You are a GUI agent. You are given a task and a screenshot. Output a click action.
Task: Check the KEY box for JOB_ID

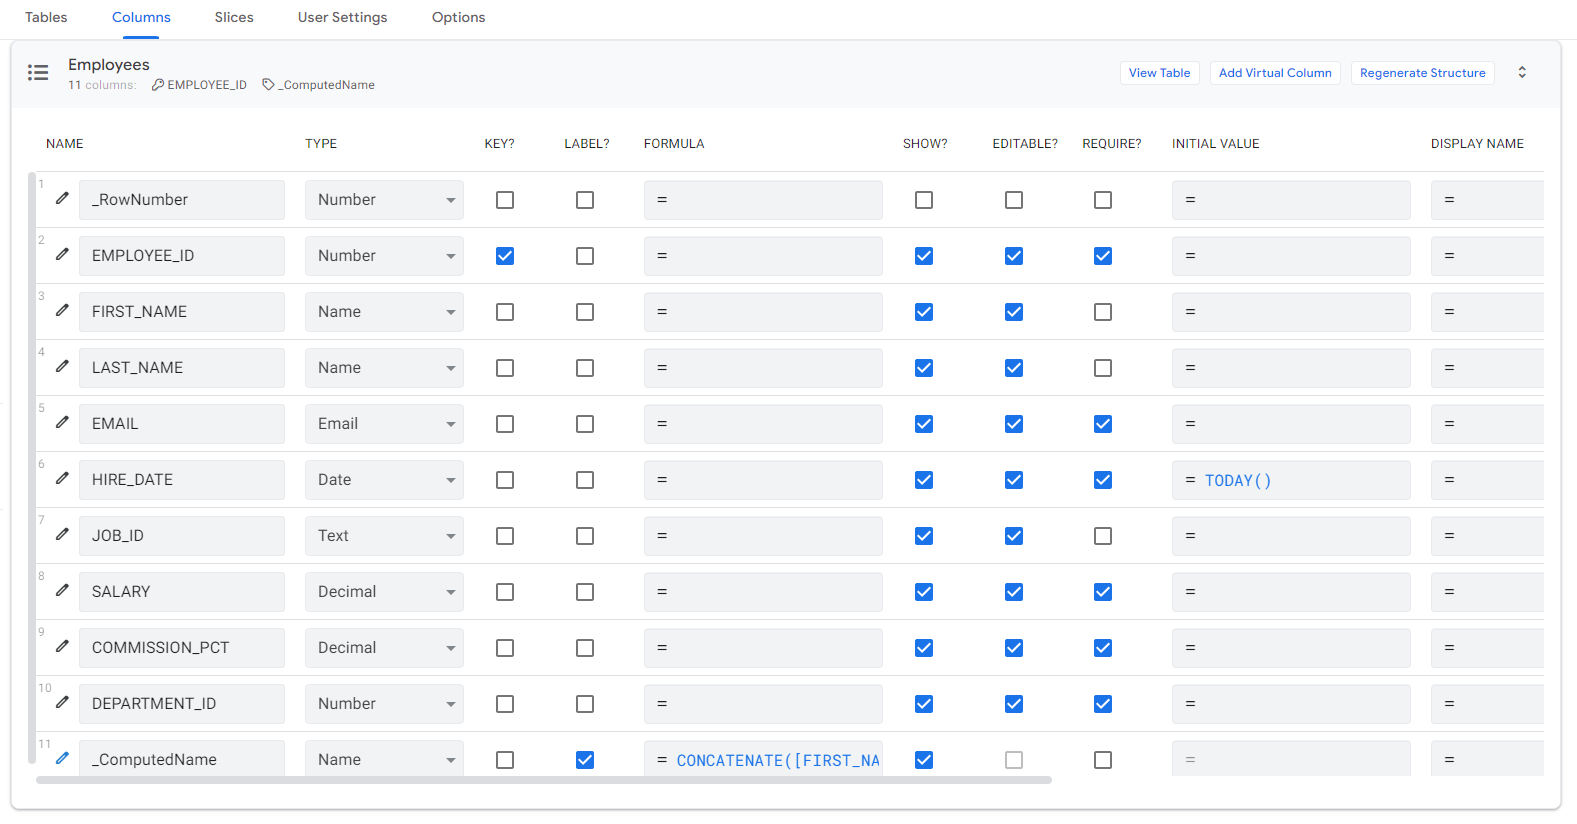pyautogui.click(x=505, y=536)
